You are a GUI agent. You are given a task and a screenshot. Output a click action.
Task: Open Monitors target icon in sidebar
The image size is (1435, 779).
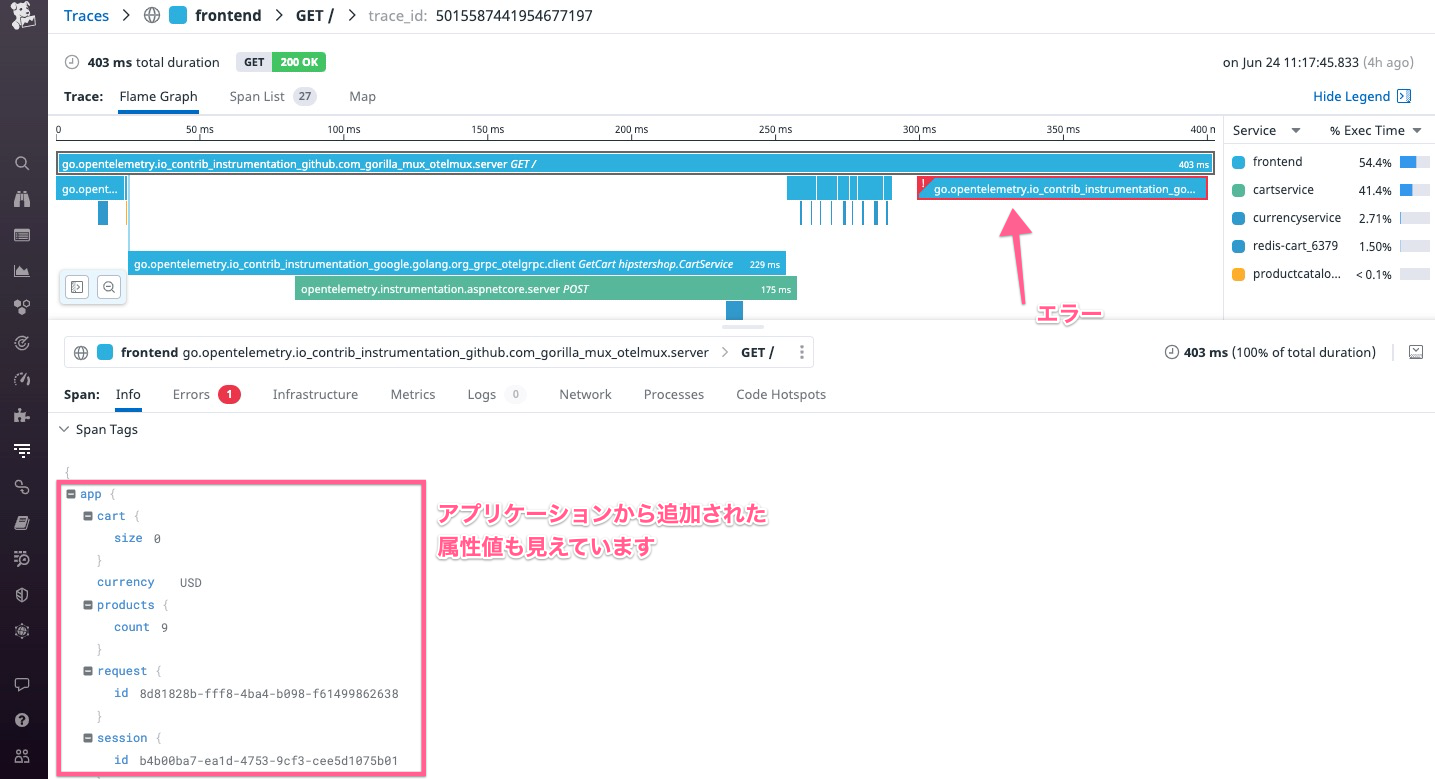coord(22,343)
